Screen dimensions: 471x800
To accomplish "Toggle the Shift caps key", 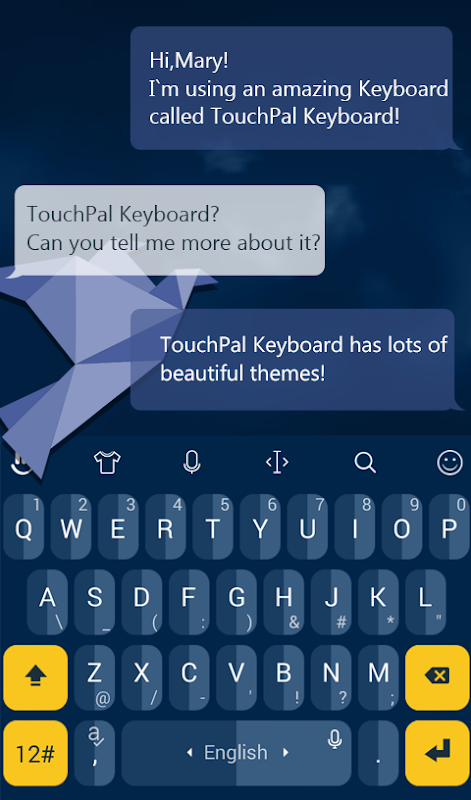I will (x=35, y=677).
